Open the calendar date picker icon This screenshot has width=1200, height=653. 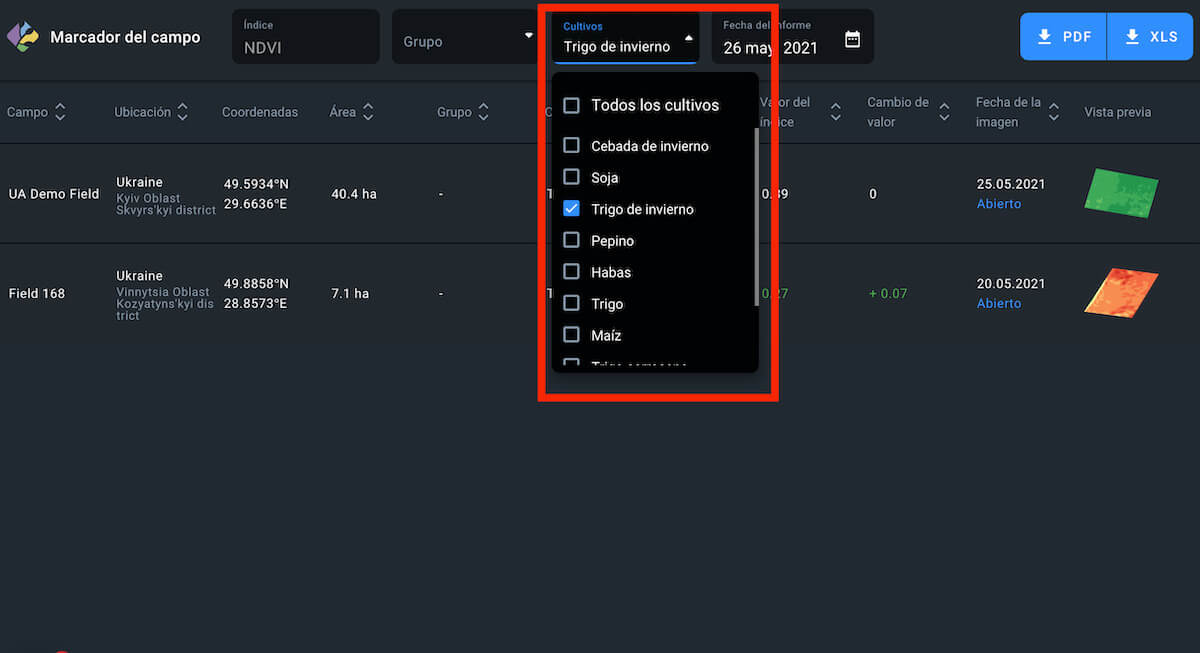pyautogui.click(x=852, y=39)
